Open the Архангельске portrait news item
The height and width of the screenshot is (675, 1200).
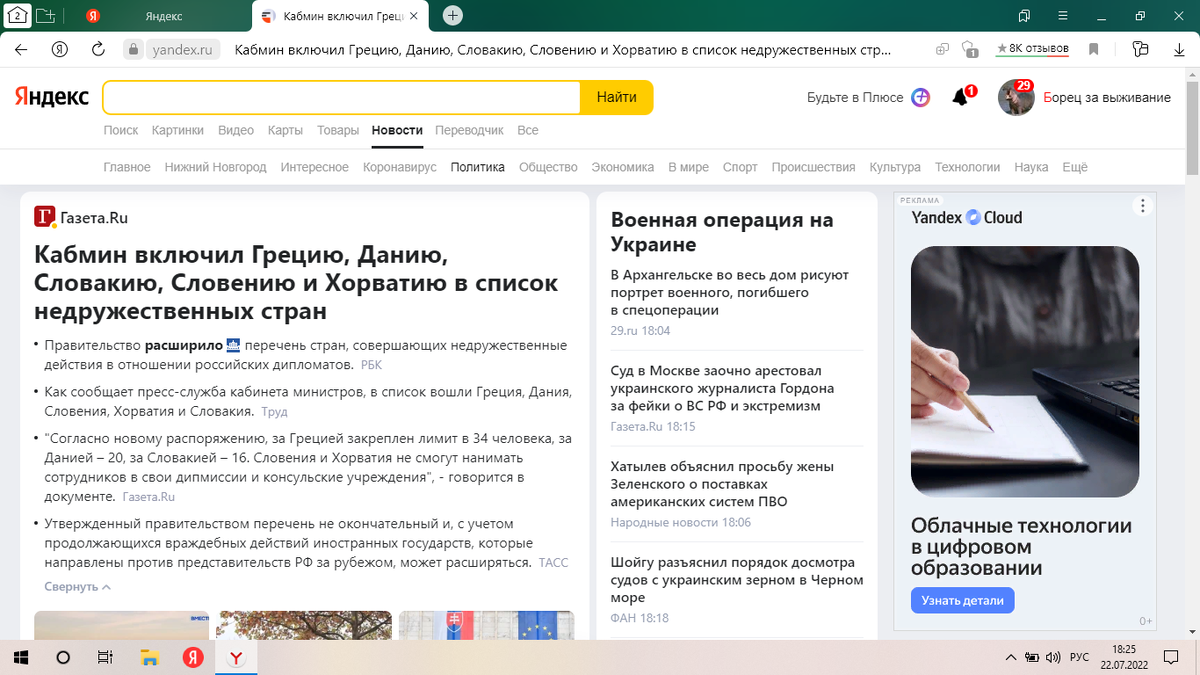731,292
